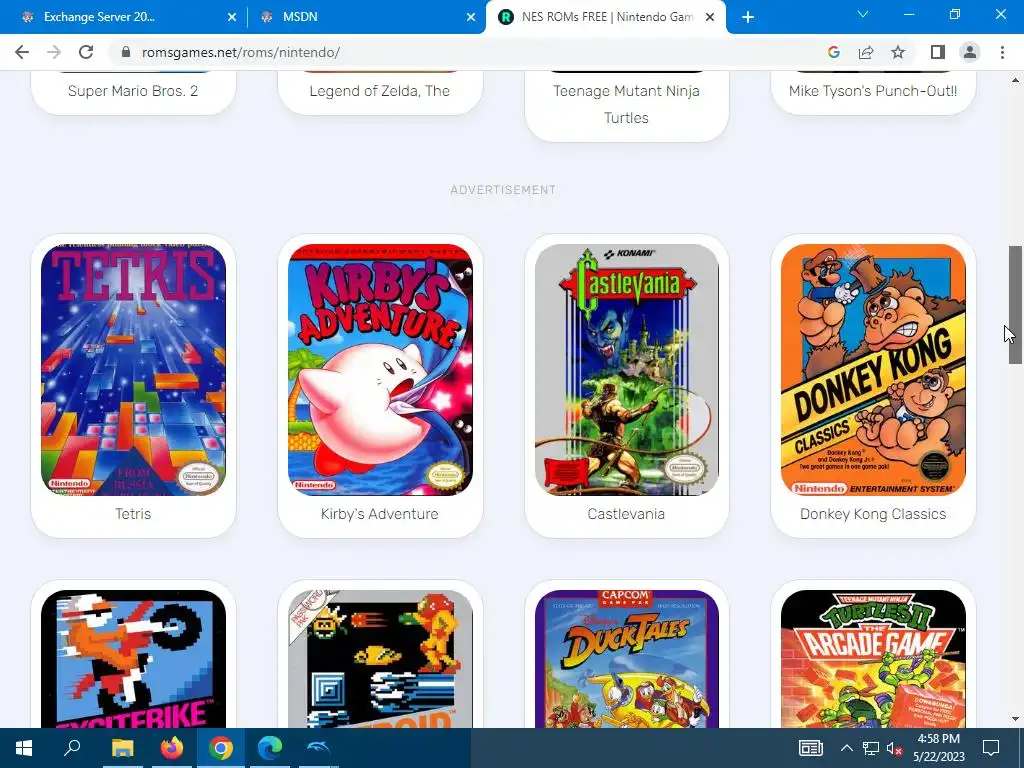Image resolution: width=1024 pixels, height=768 pixels.
Task: Open the Donkey Kong Classics cover image
Action: (x=873, y=370)
